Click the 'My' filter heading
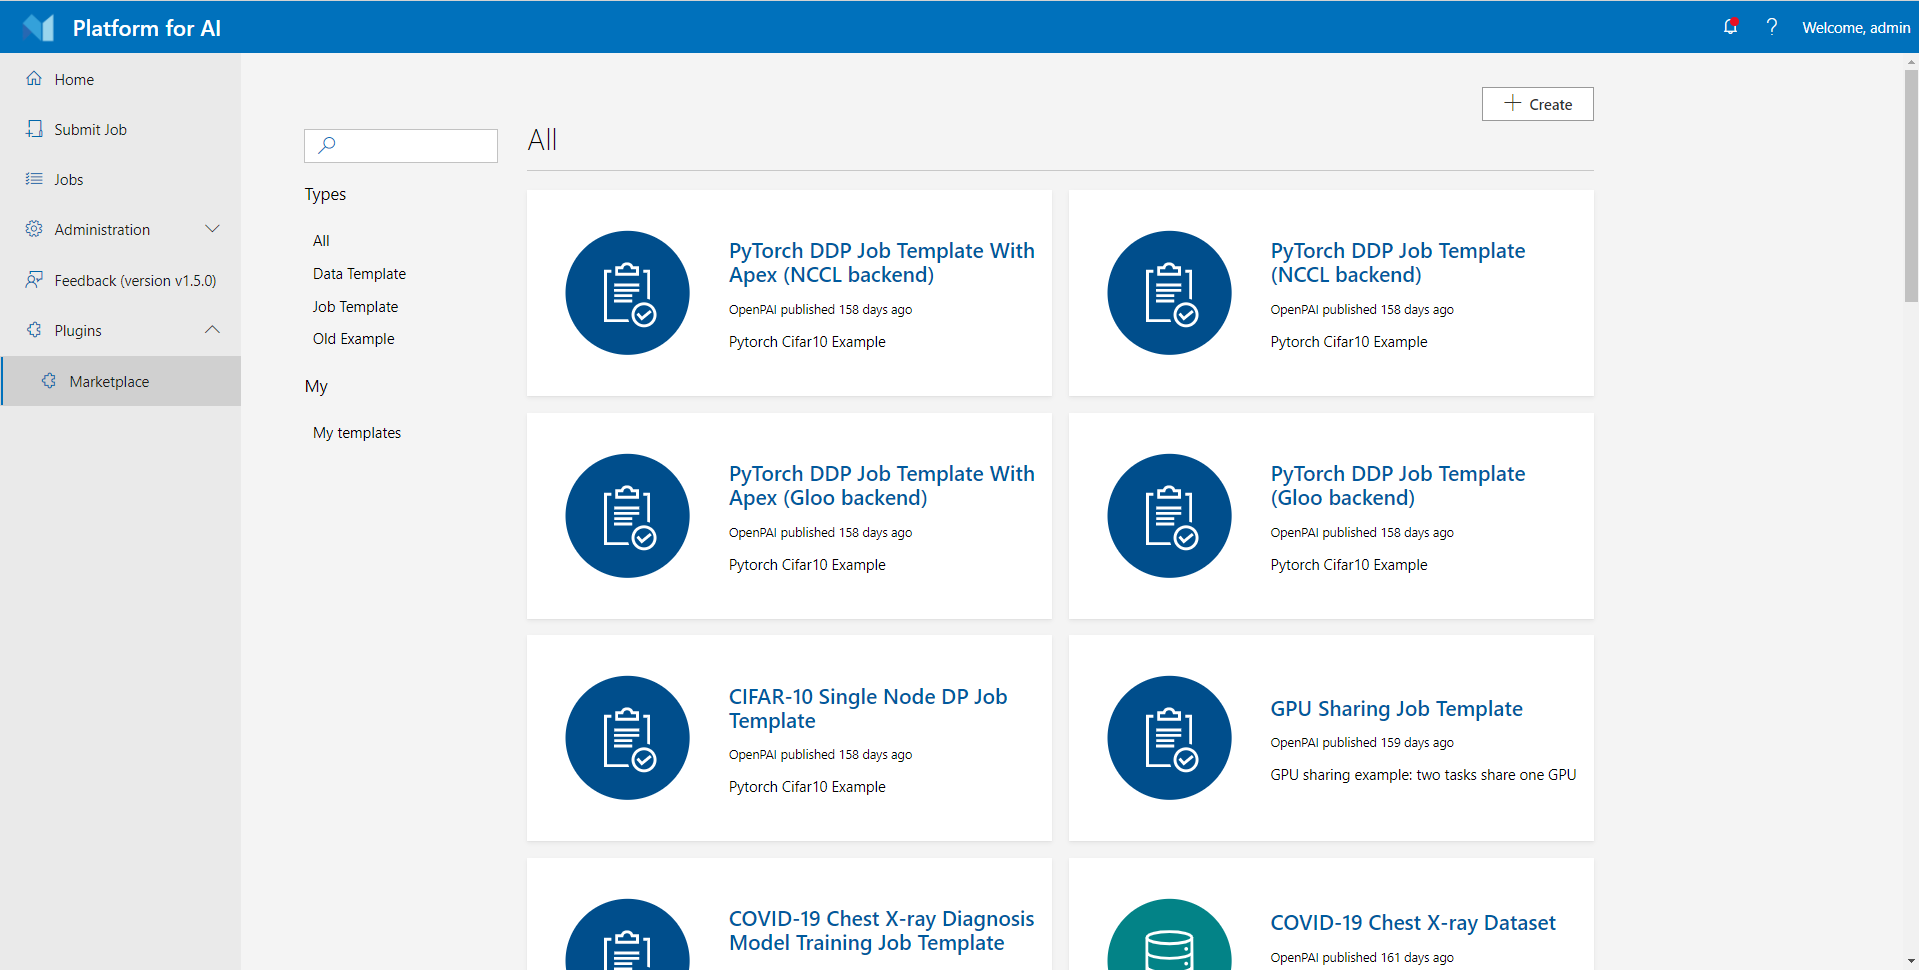The width and height of the screenshot is (1919, 970). (316, 386)
